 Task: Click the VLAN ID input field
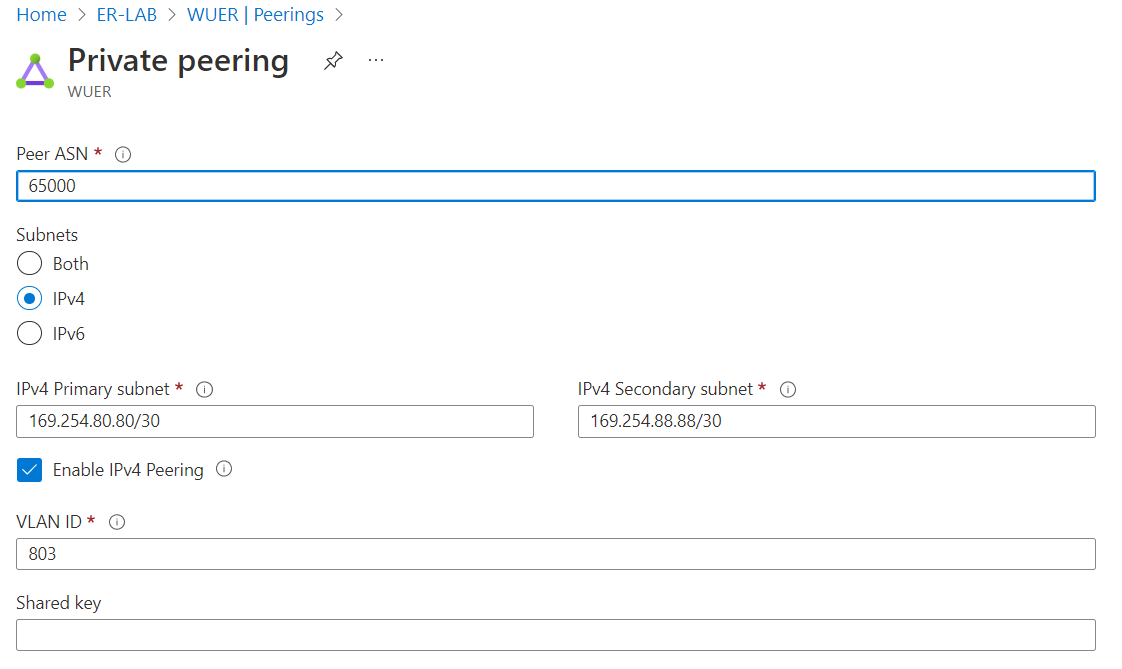(556, 554)
